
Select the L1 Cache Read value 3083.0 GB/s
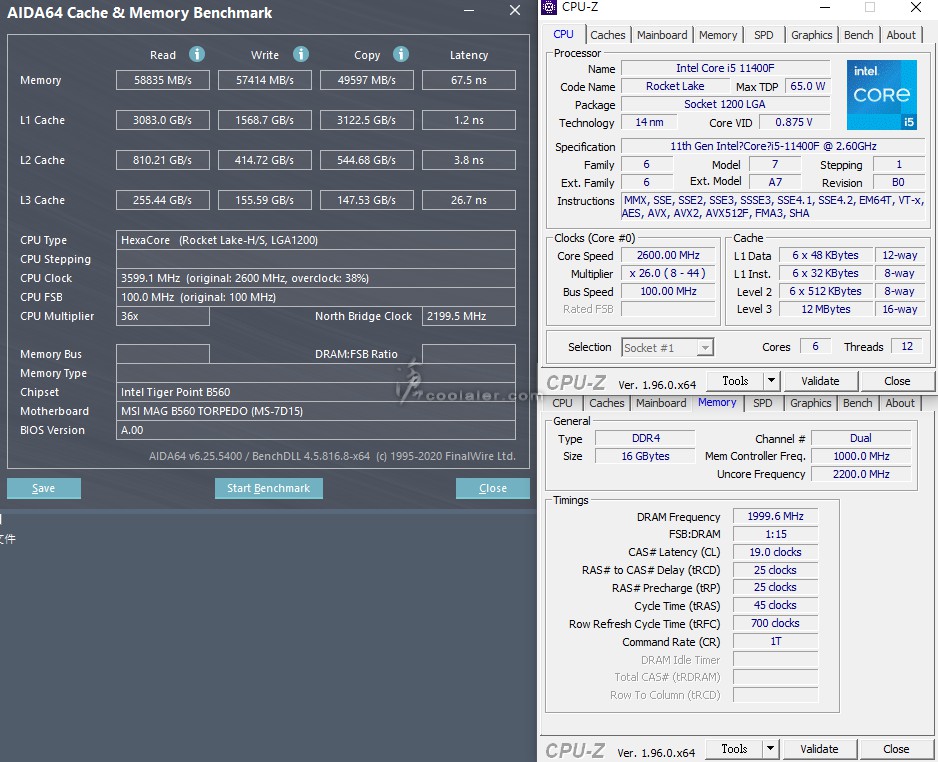point(163,120)
